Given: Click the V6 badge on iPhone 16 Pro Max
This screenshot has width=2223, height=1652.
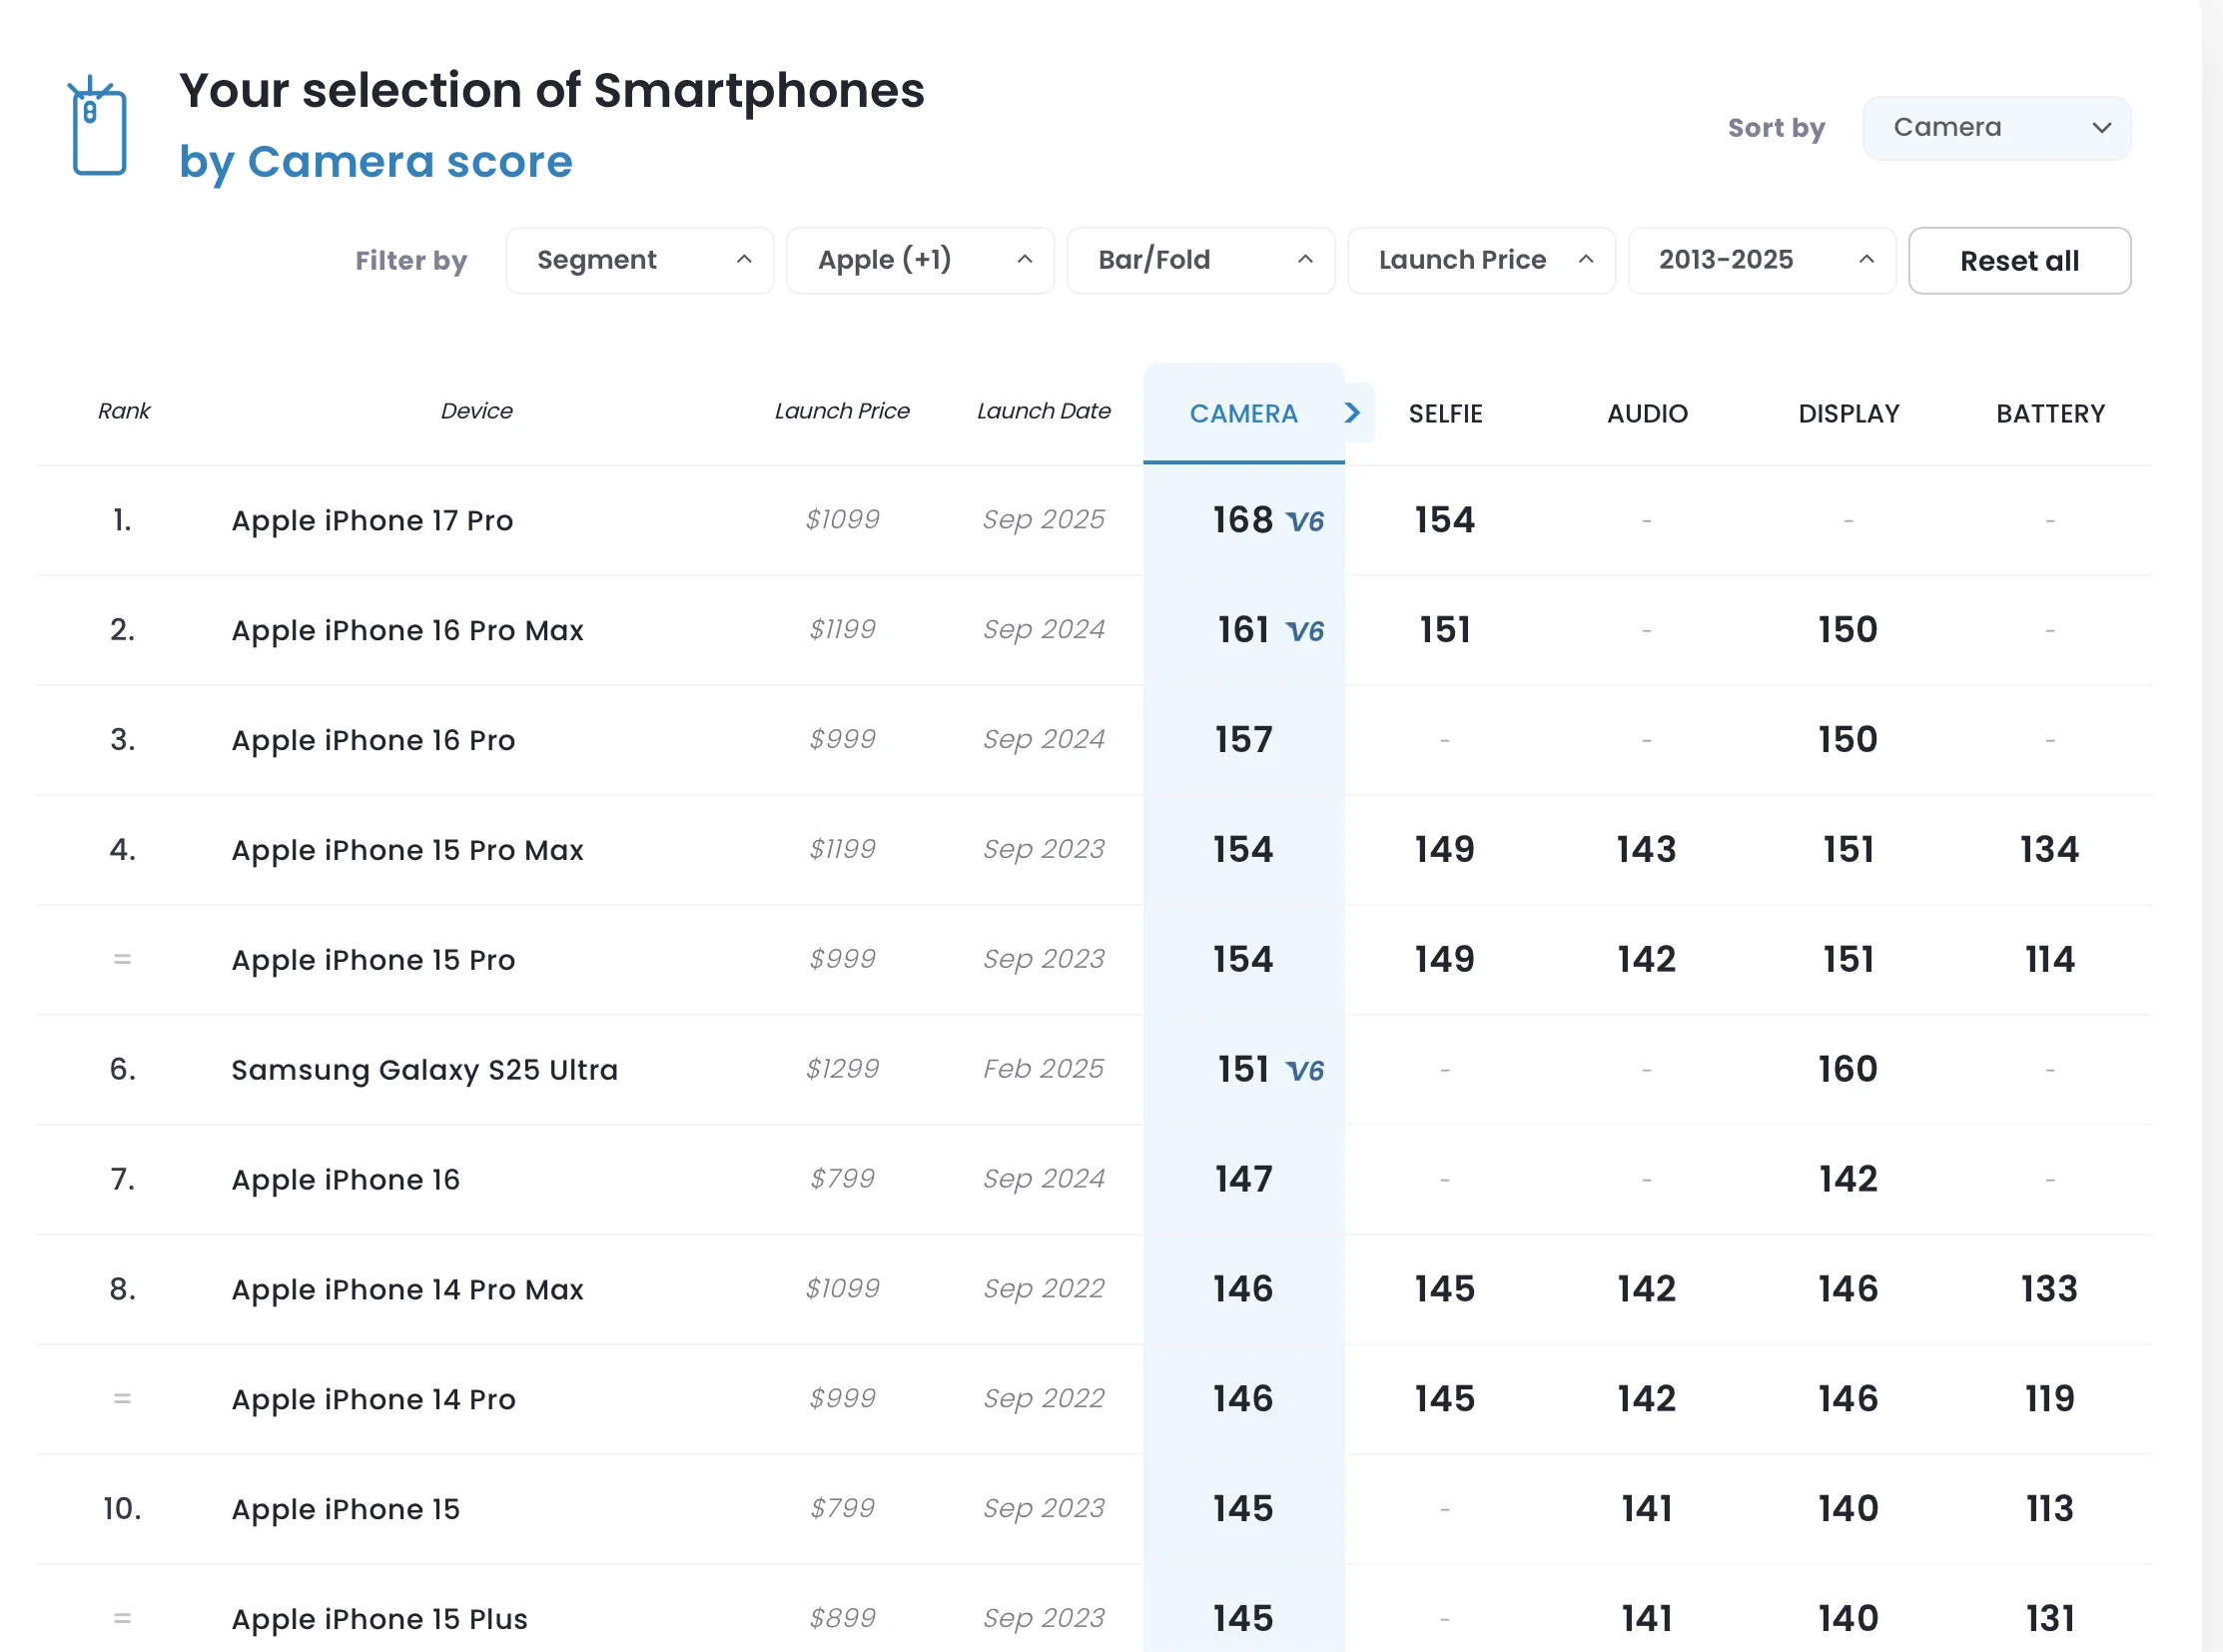Looking at the screenshot, I should (1304, 631).
